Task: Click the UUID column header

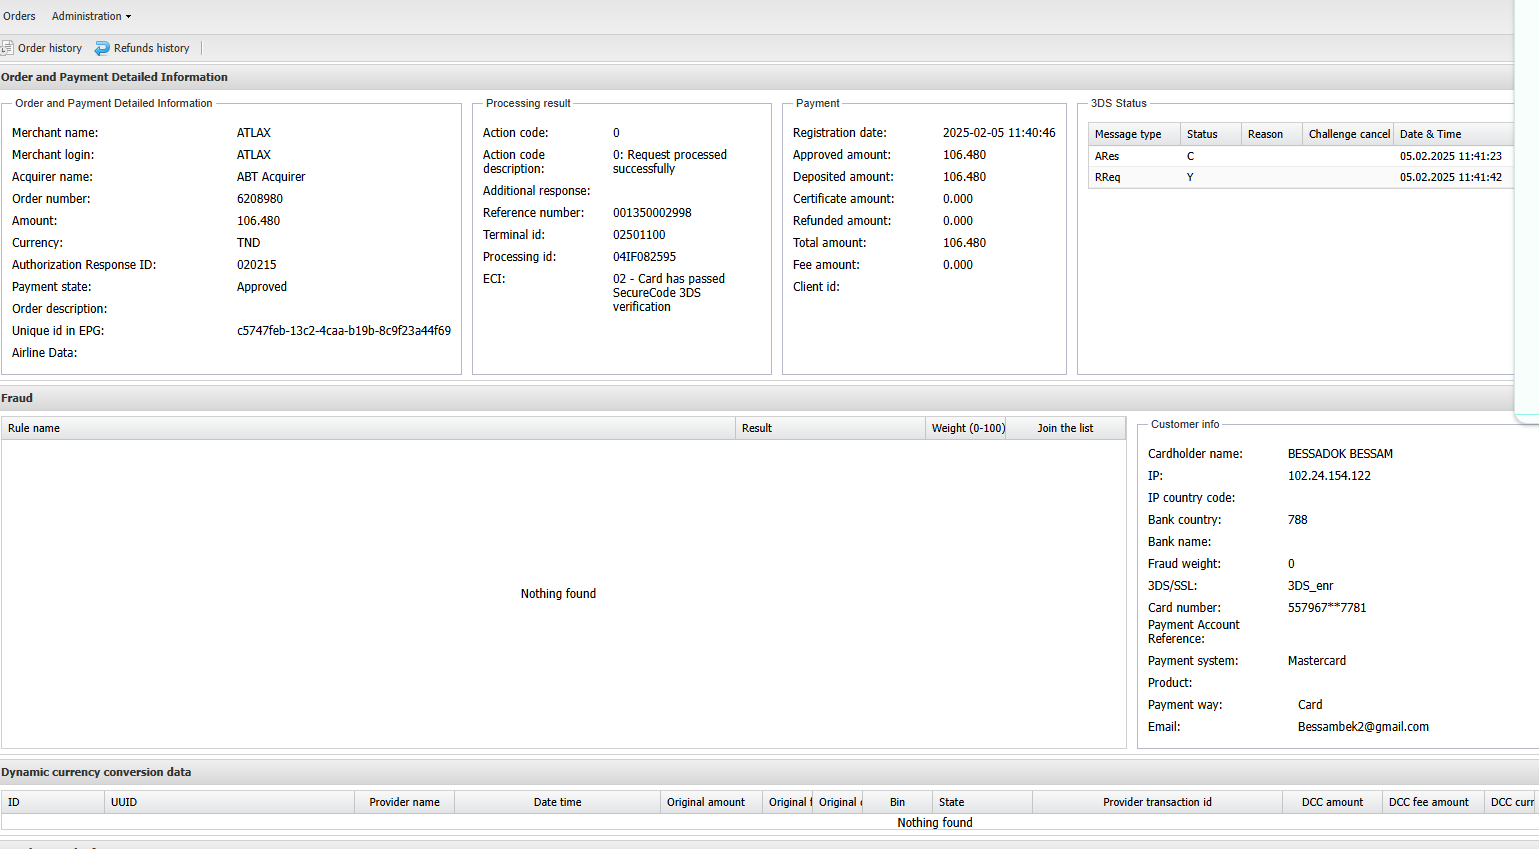Action: 124,802
